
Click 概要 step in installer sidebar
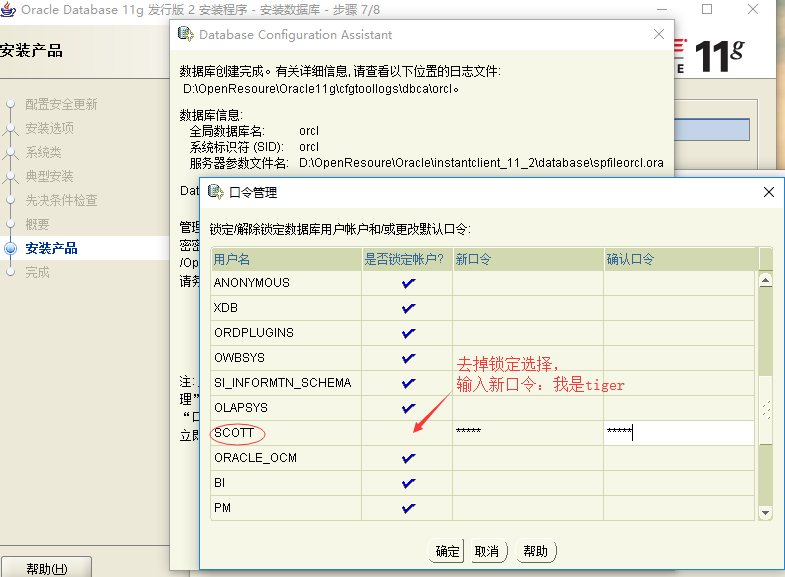pyautogui.click(x=38, y=224)
